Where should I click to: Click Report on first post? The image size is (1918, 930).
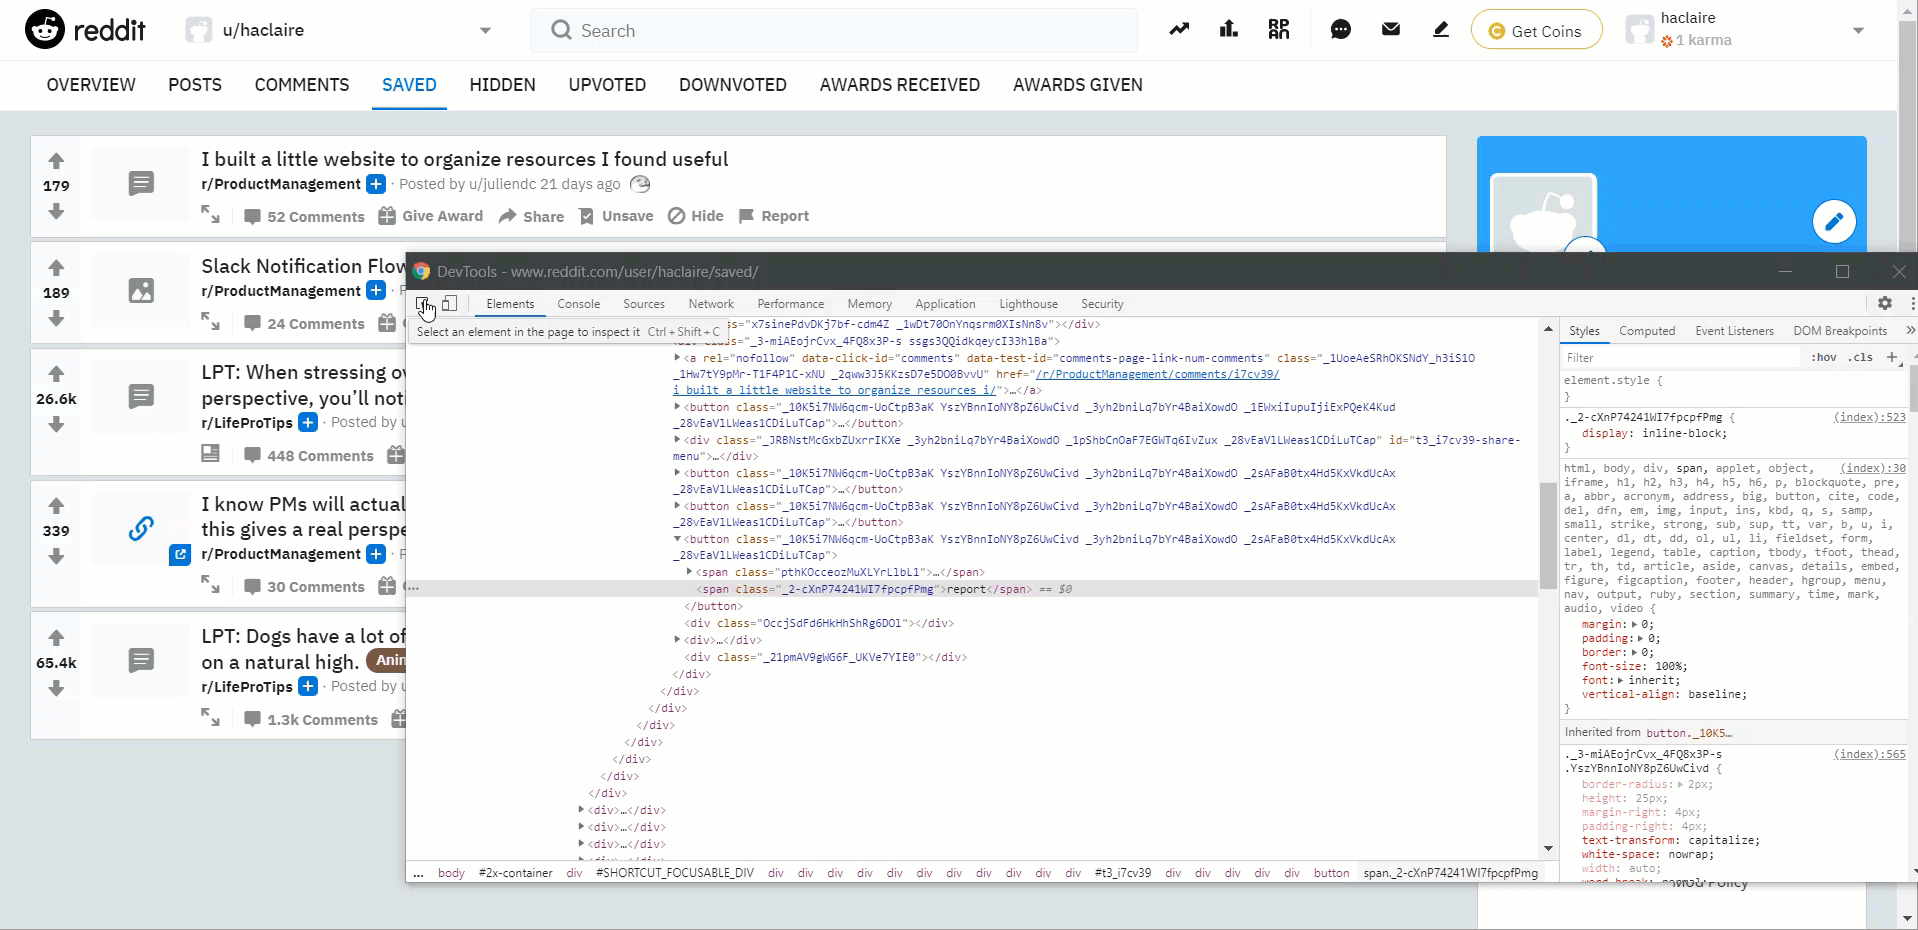pos(773,216)
